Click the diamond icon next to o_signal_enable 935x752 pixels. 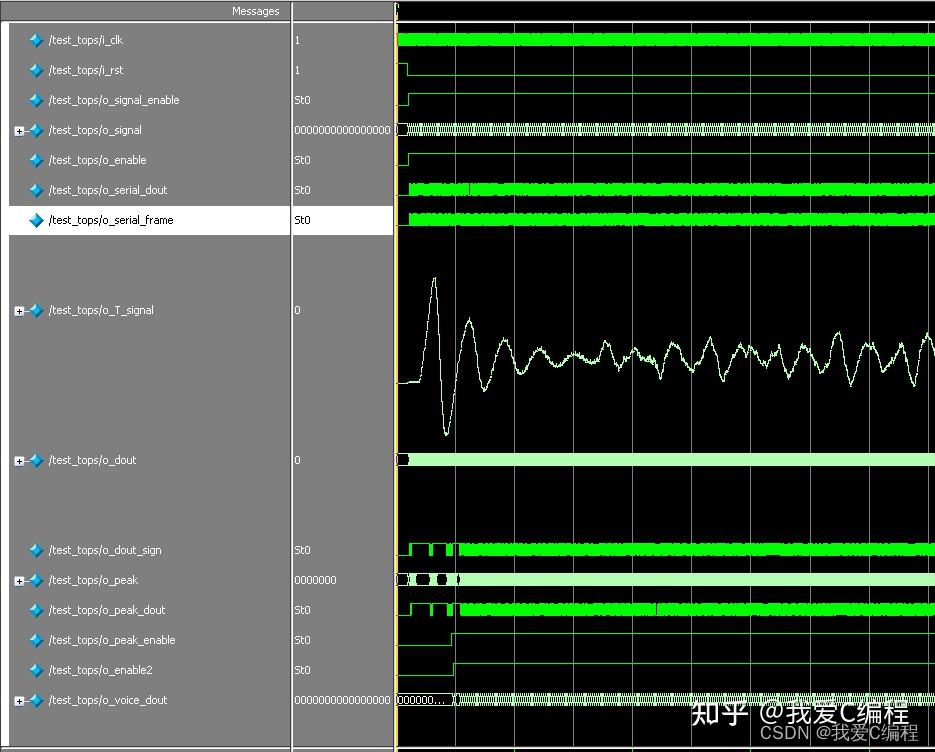(x=37, y=101)
